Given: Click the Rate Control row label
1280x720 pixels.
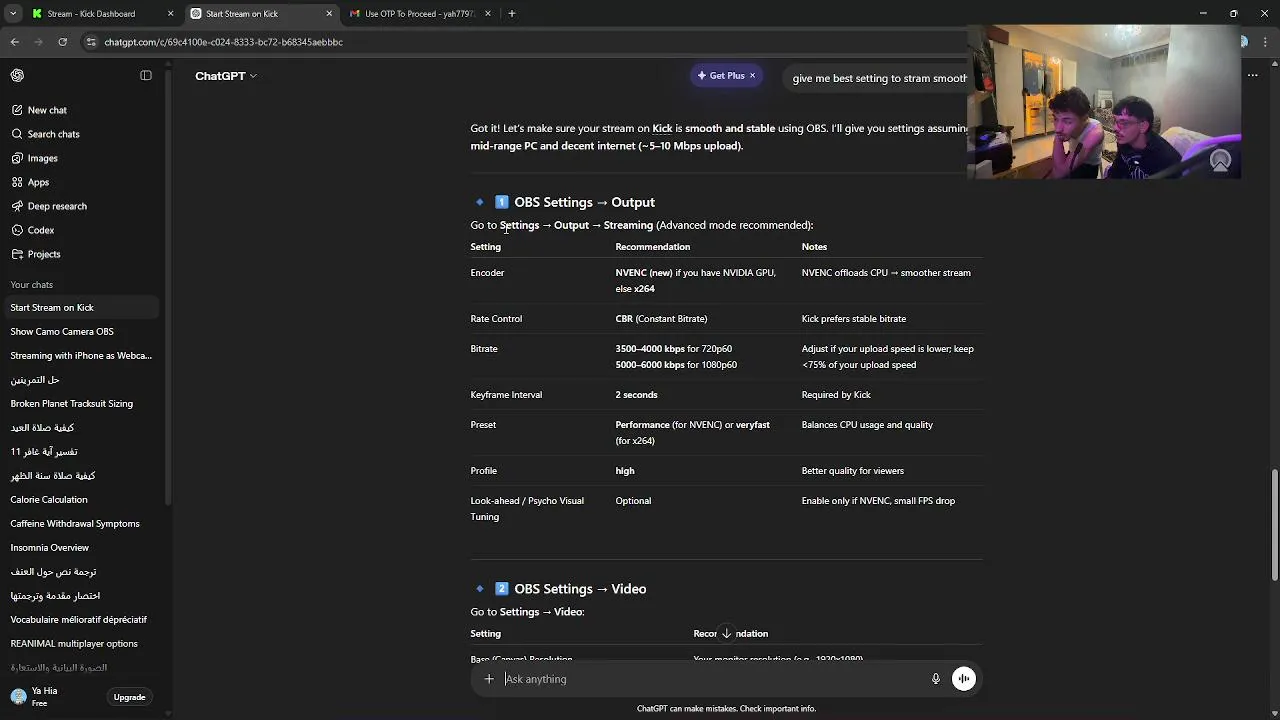Looking at the screenshot, I should [x=496, y=319].
